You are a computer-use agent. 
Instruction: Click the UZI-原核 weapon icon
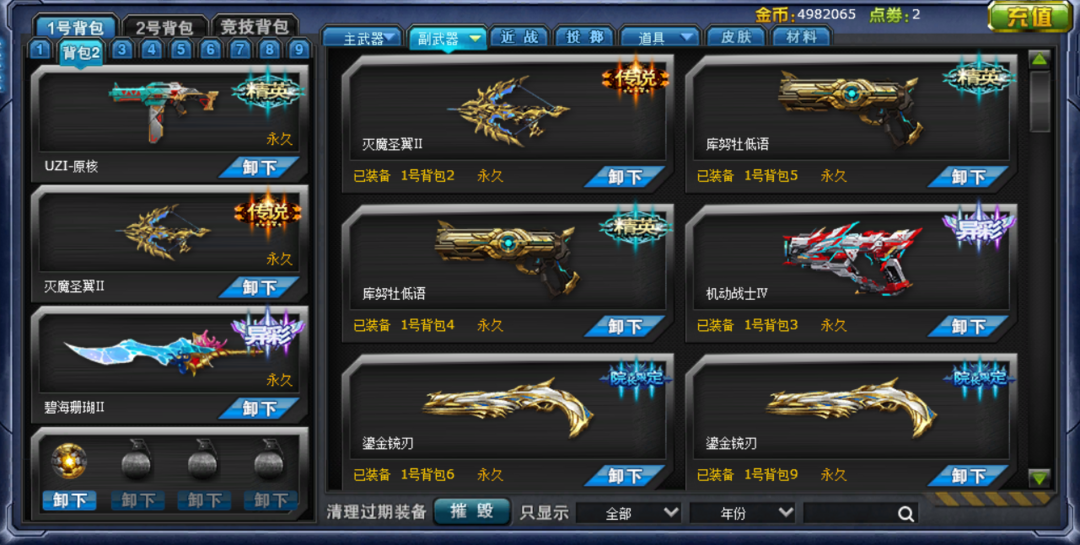tap(163, 108)
